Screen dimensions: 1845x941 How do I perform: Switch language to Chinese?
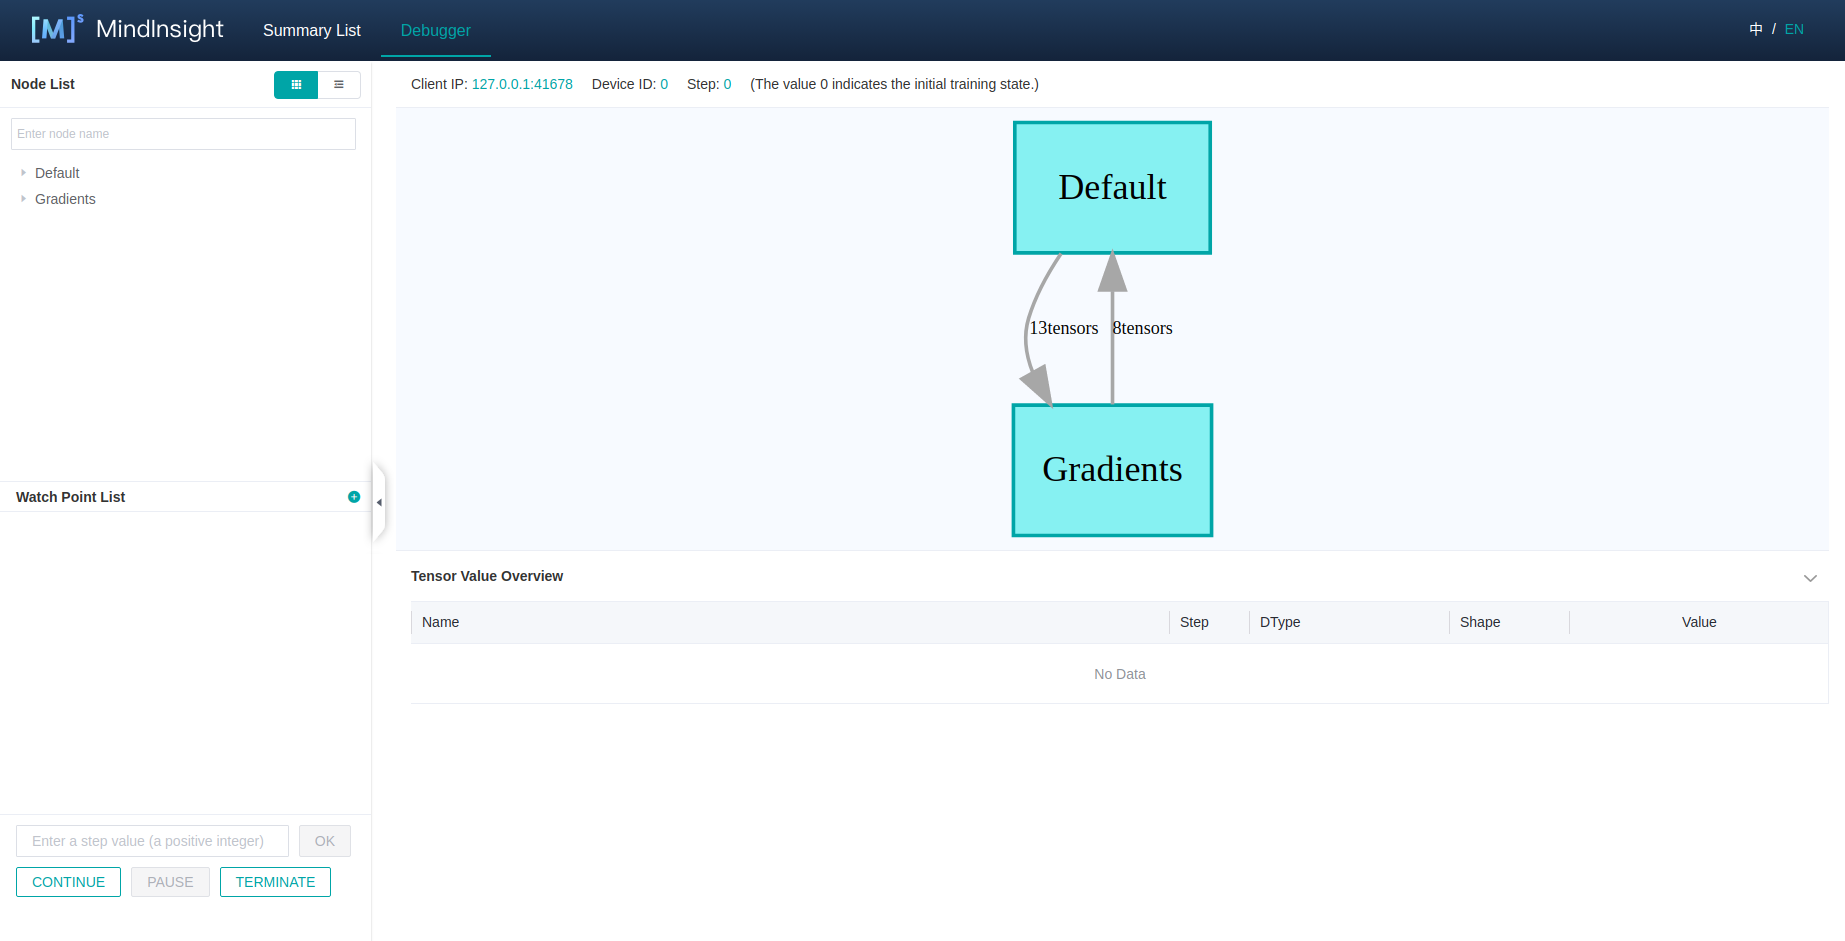coord(1755,29)
